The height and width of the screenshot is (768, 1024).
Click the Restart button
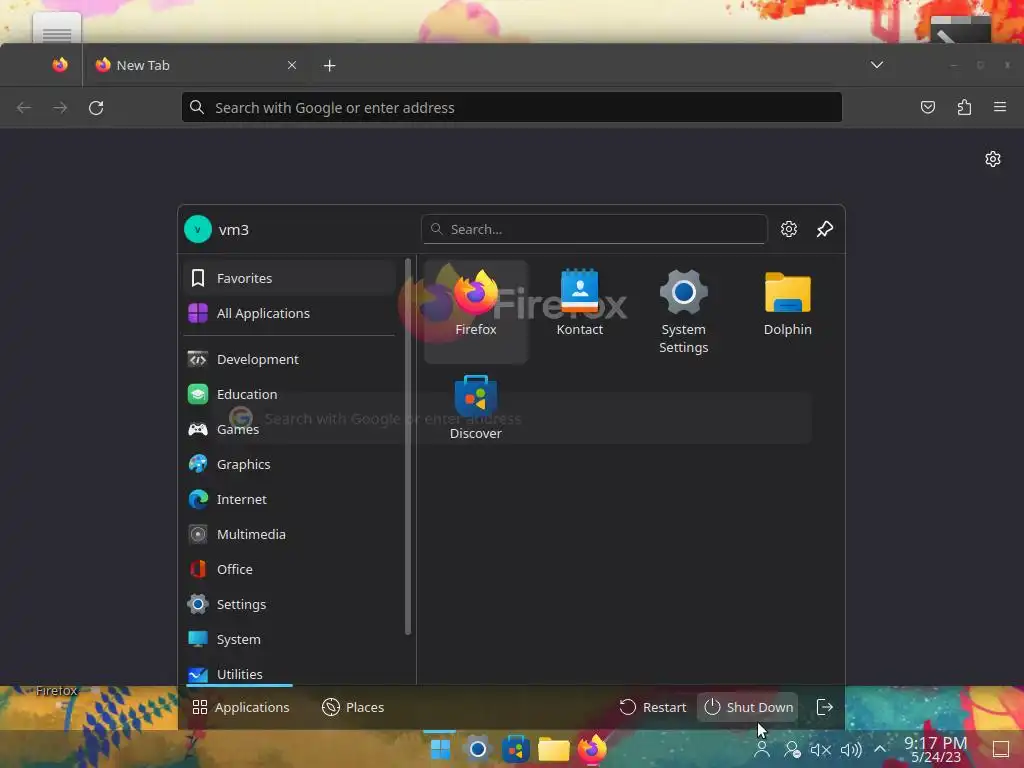(x=652, y=707)
